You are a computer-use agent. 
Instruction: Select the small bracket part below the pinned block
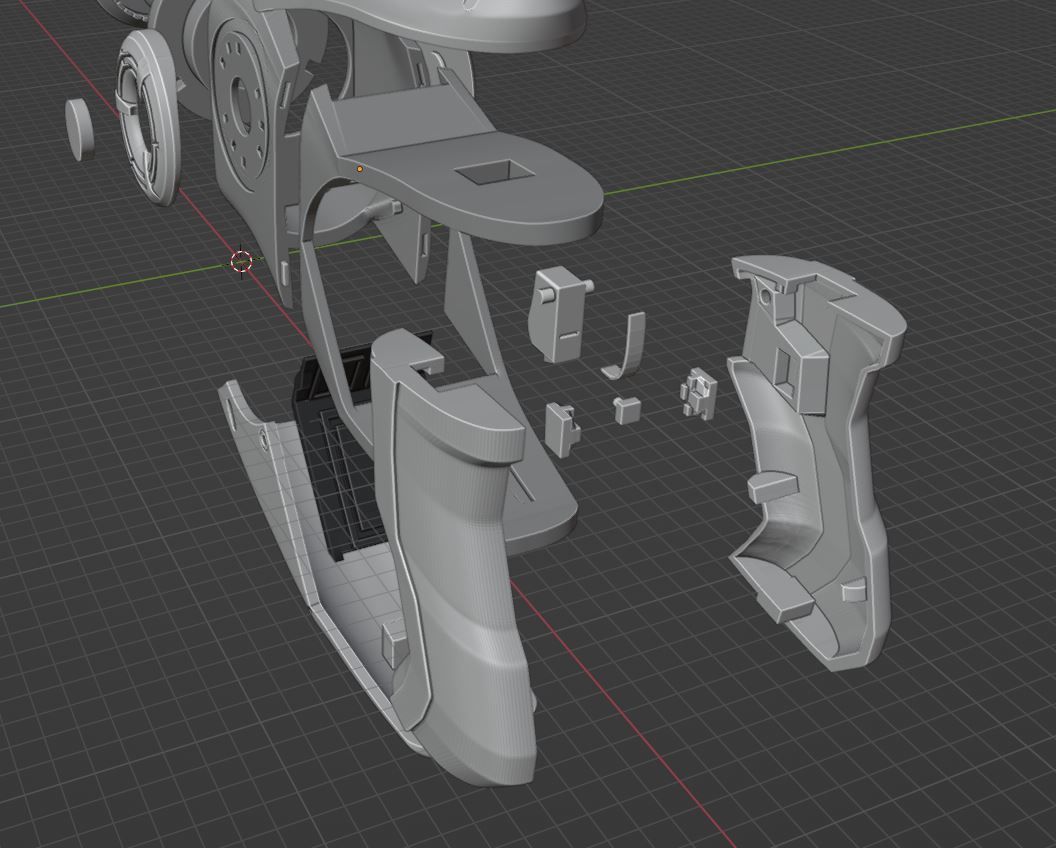pos(562,429)
